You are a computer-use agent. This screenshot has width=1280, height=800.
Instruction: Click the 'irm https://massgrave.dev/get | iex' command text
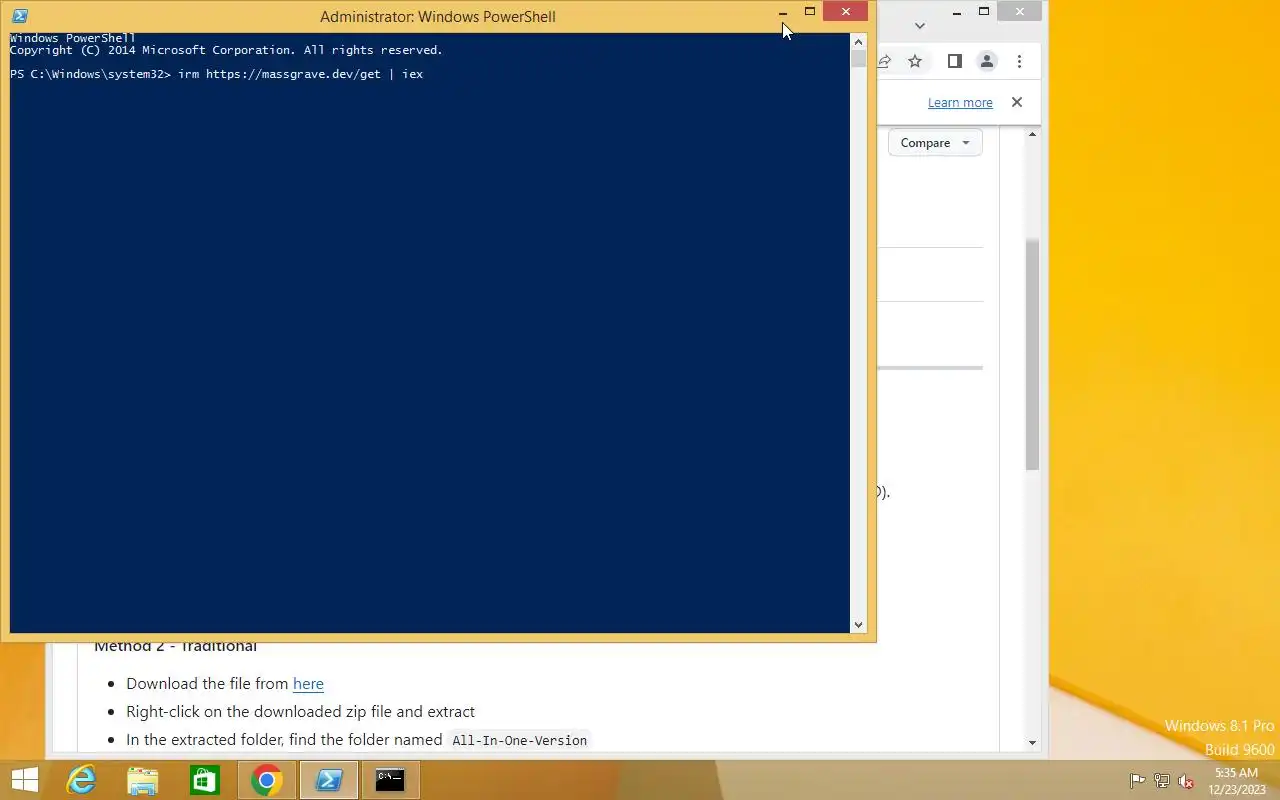coord(300,74)
